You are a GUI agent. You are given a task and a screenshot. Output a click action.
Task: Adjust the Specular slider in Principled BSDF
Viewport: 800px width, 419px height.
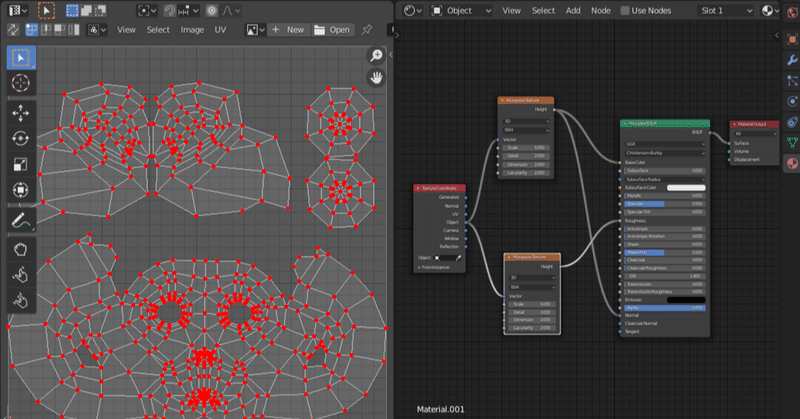665,204
